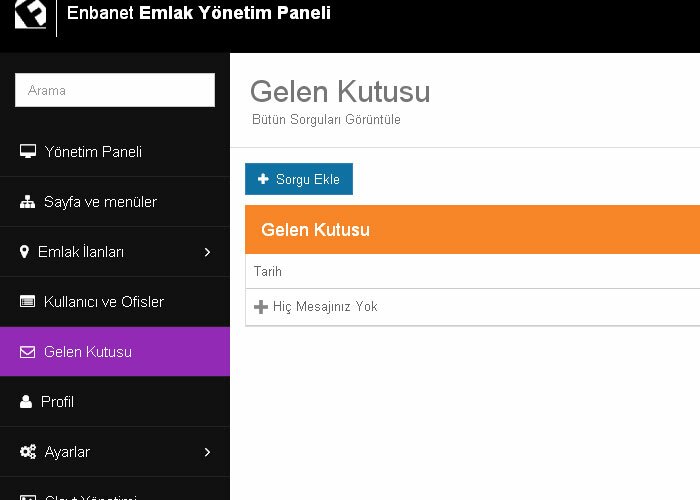Click the envelope icon for Gelen Kutusu
The image size is (700, 500).
point(28,352)
